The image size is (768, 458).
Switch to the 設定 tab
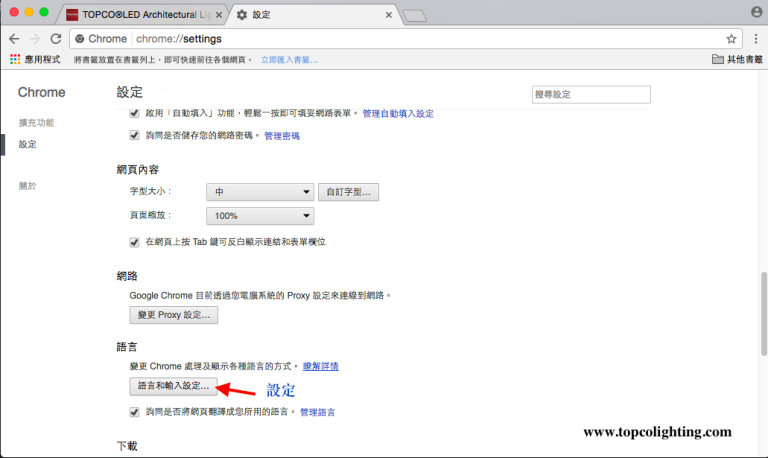[313, 15]
